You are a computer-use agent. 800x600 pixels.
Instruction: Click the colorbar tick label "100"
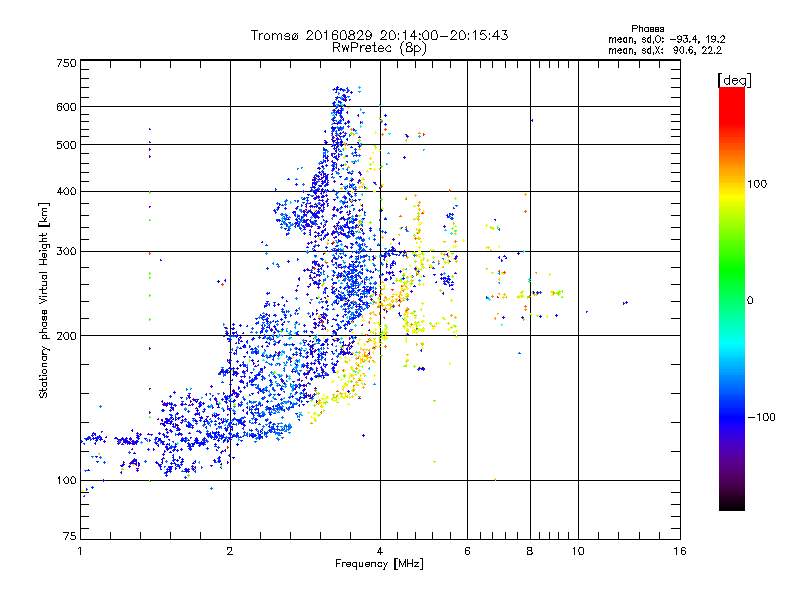(757, 184)
